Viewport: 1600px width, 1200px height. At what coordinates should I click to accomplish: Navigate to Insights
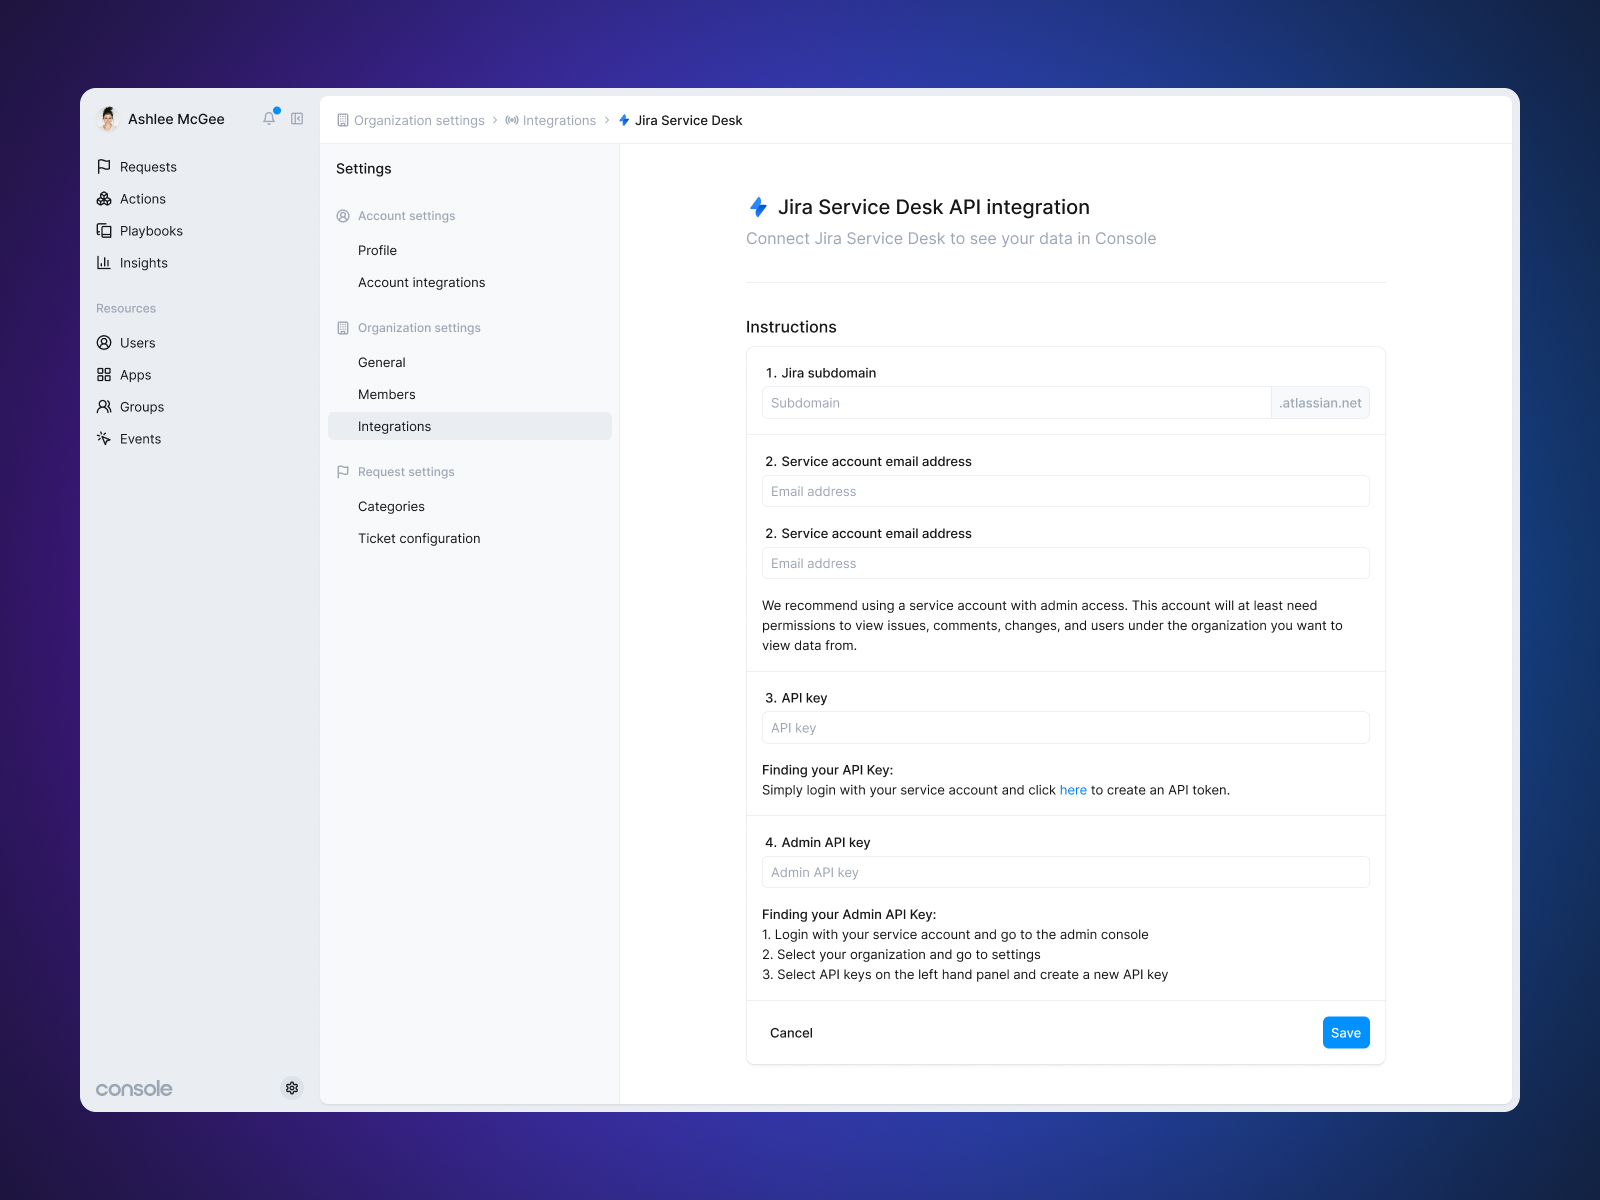(x=144, y=263)
